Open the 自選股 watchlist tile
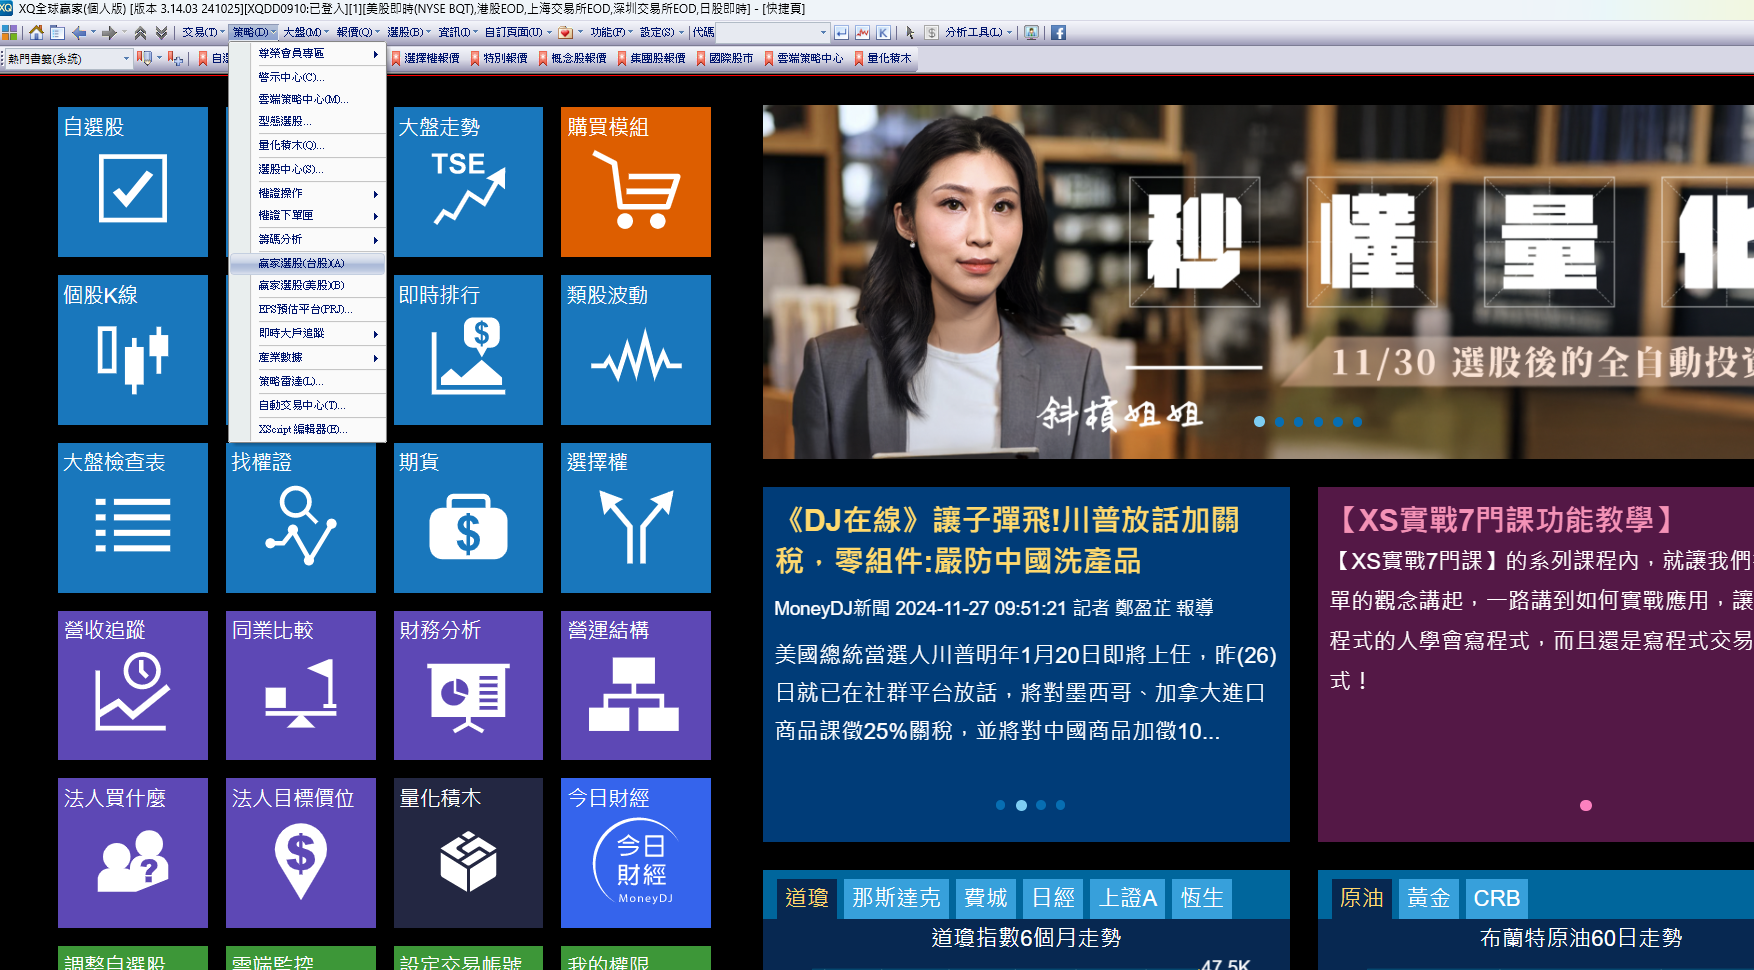The image size is (1754, 970). [132, 182]
